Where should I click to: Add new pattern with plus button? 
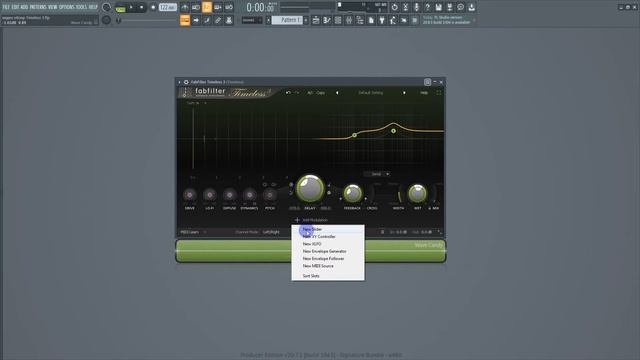click(x=306, y=20)
